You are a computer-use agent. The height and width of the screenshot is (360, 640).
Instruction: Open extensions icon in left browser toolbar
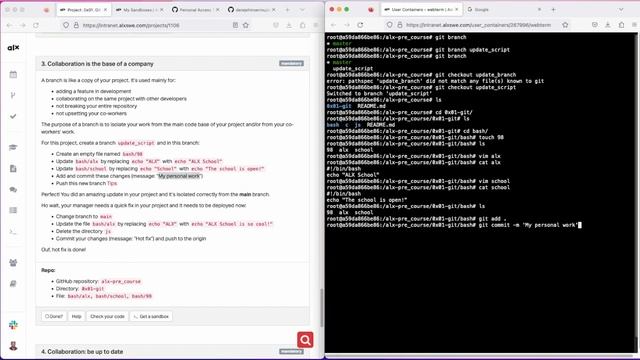point(302,25)
